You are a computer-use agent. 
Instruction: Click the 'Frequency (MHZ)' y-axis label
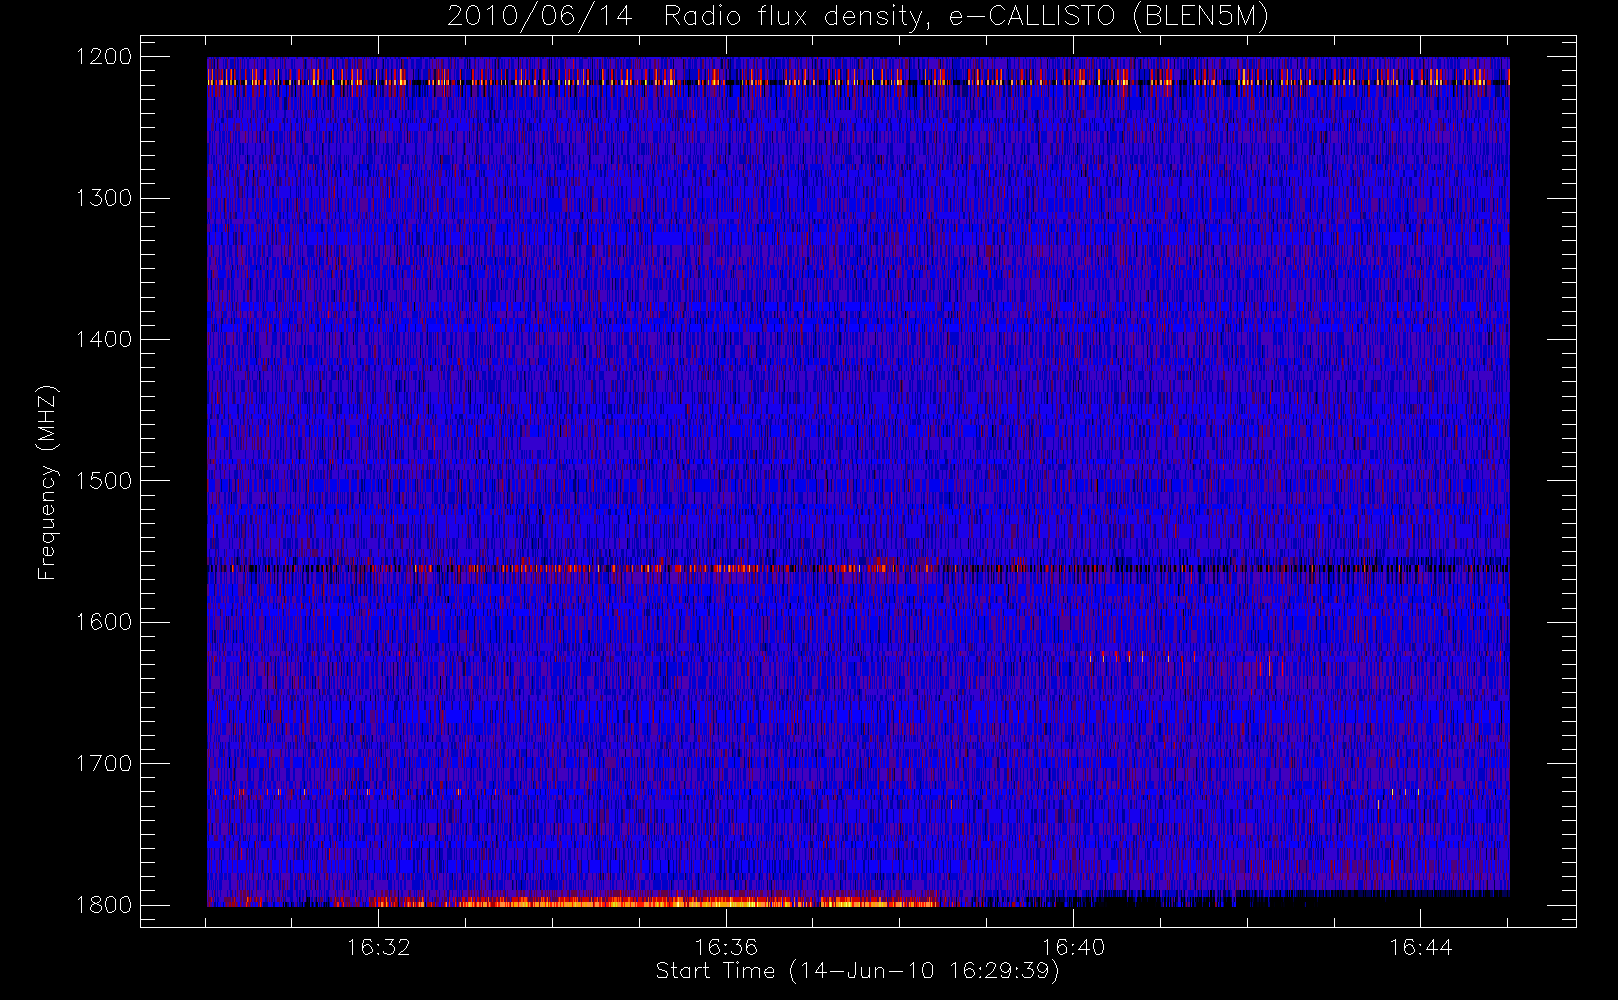click(x=46, y=482)
